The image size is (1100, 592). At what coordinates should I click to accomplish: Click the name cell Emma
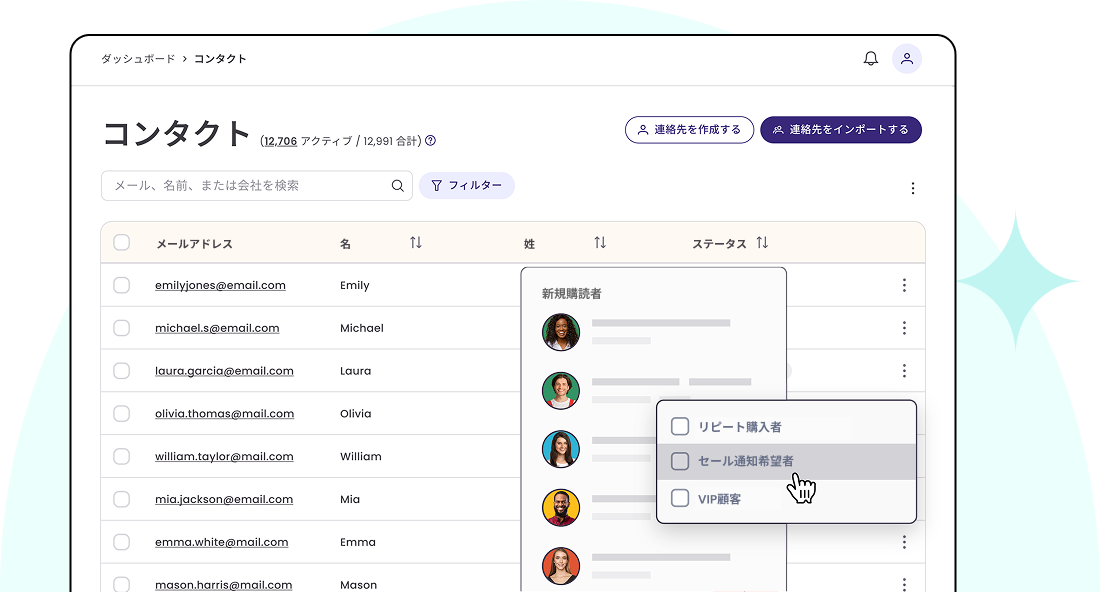pos(358,542)
